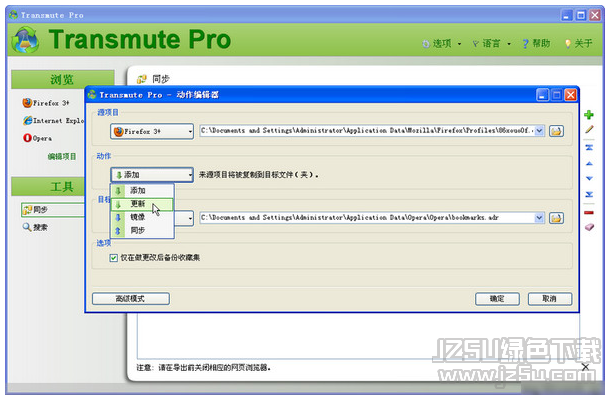The image size is (614, 402).
Task: Open the 帮助 help menu
Action: pyautogui.click(x=536, y=43)
